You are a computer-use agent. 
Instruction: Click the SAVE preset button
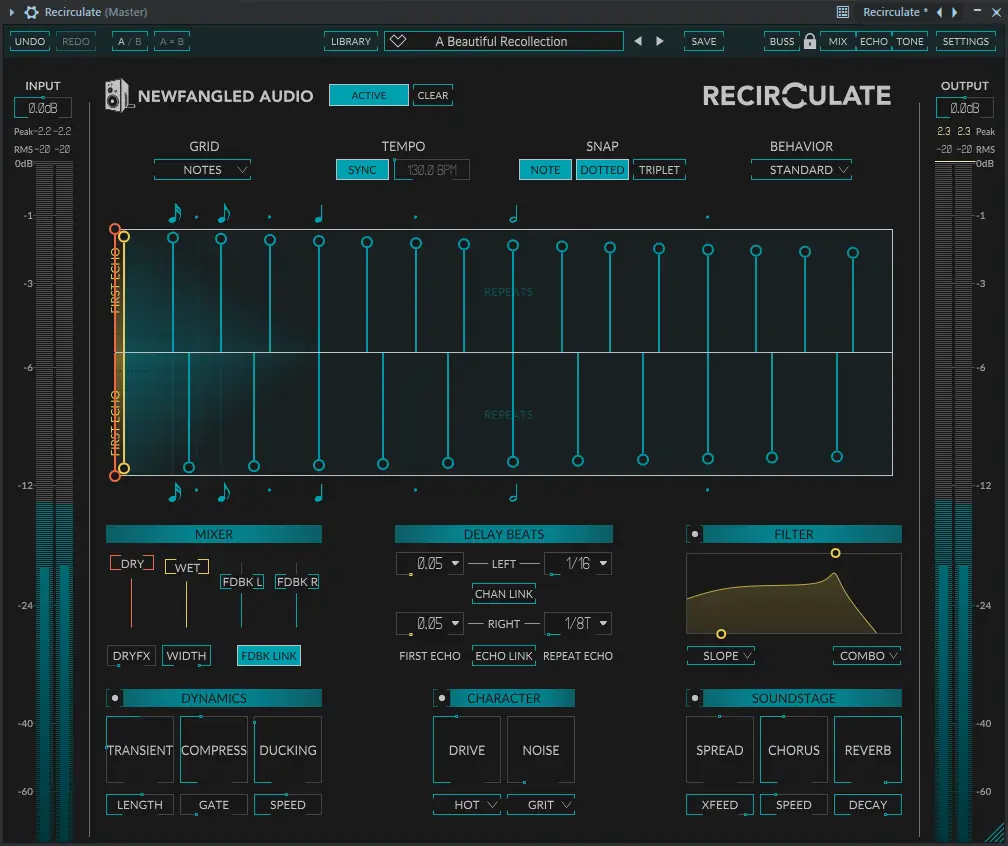[703, 41]
